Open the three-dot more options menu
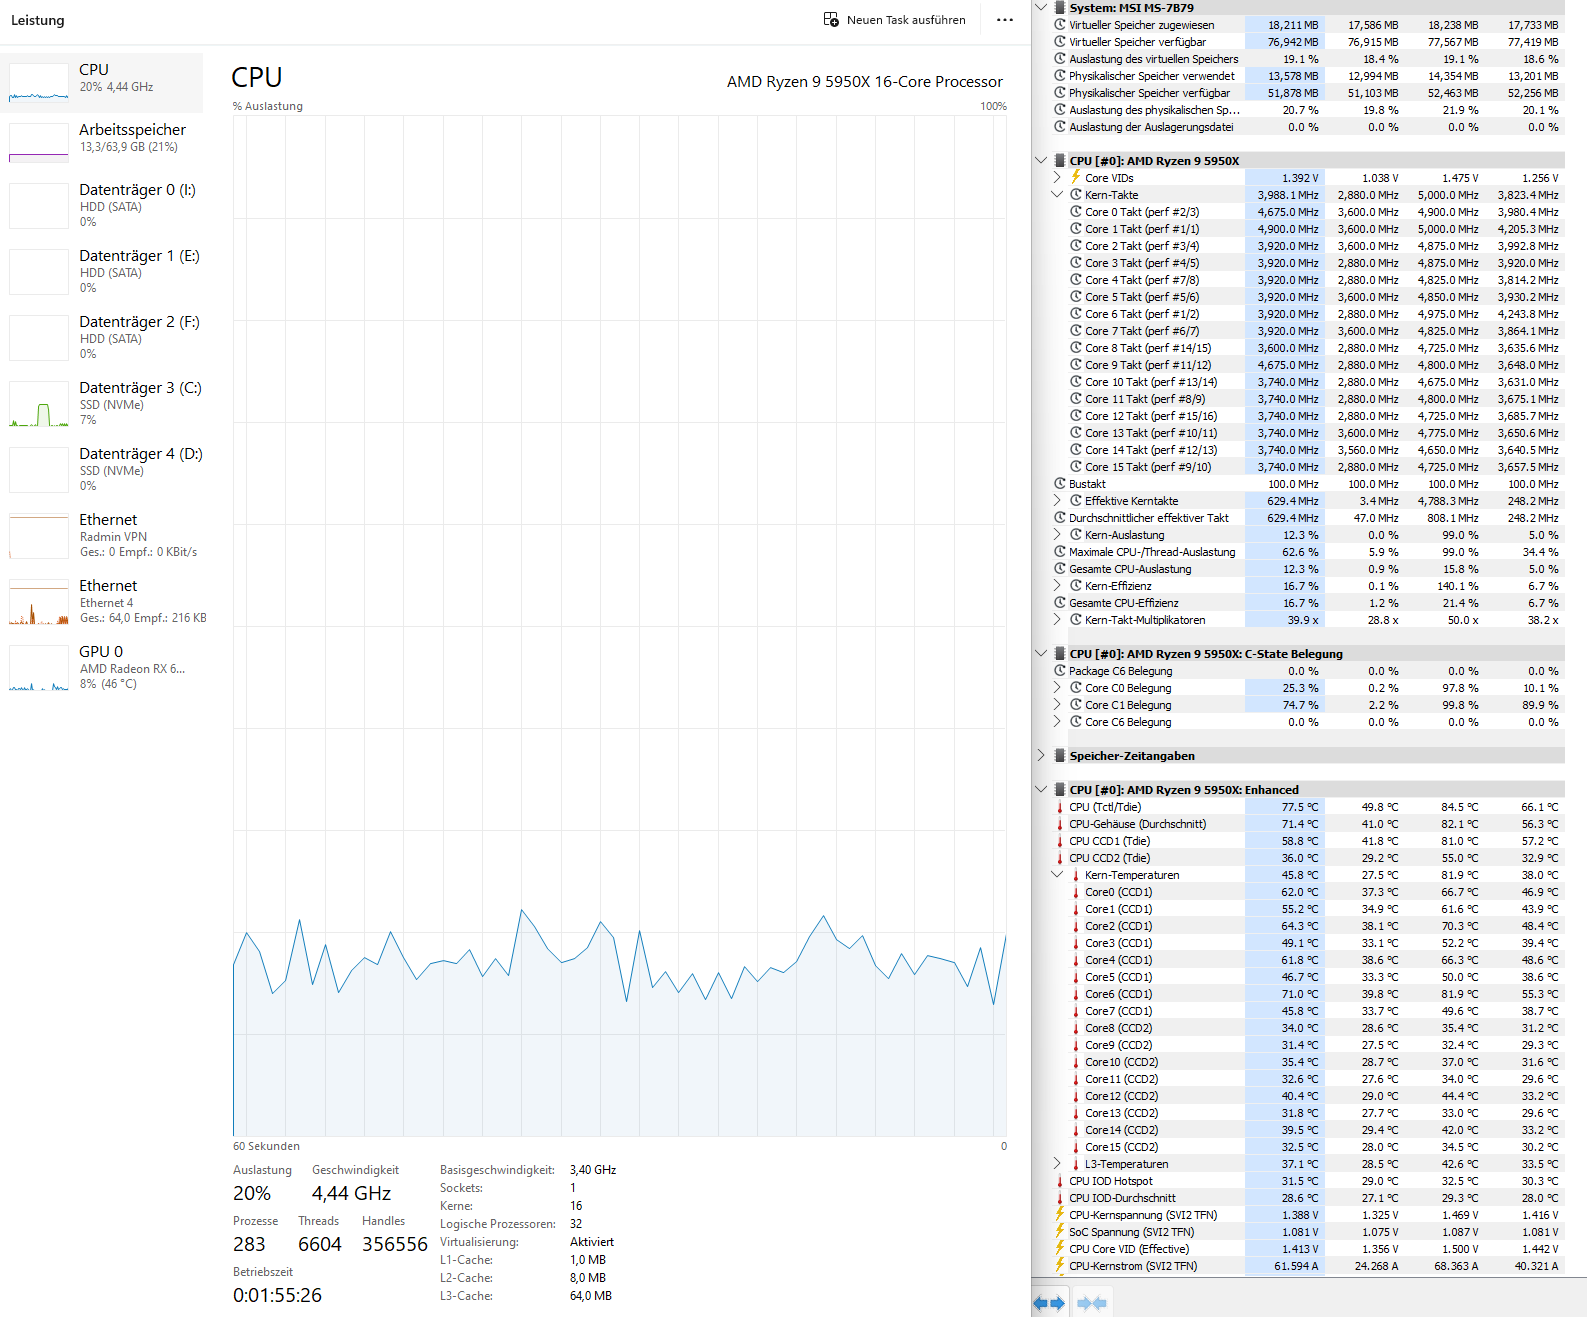This screenshot has width=1587, height=1317. click(1005, 20)
